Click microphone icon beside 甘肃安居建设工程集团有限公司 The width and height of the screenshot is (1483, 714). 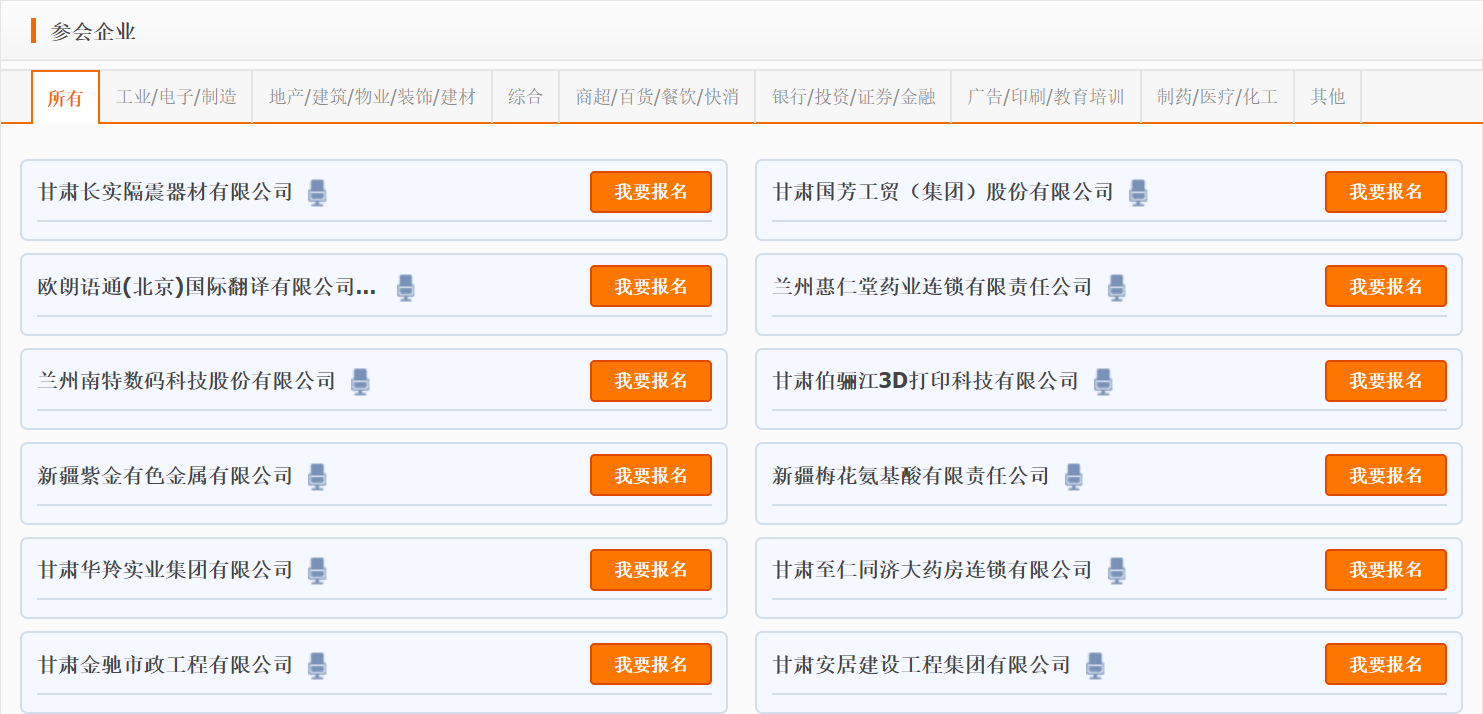[x=1095, y=665]
